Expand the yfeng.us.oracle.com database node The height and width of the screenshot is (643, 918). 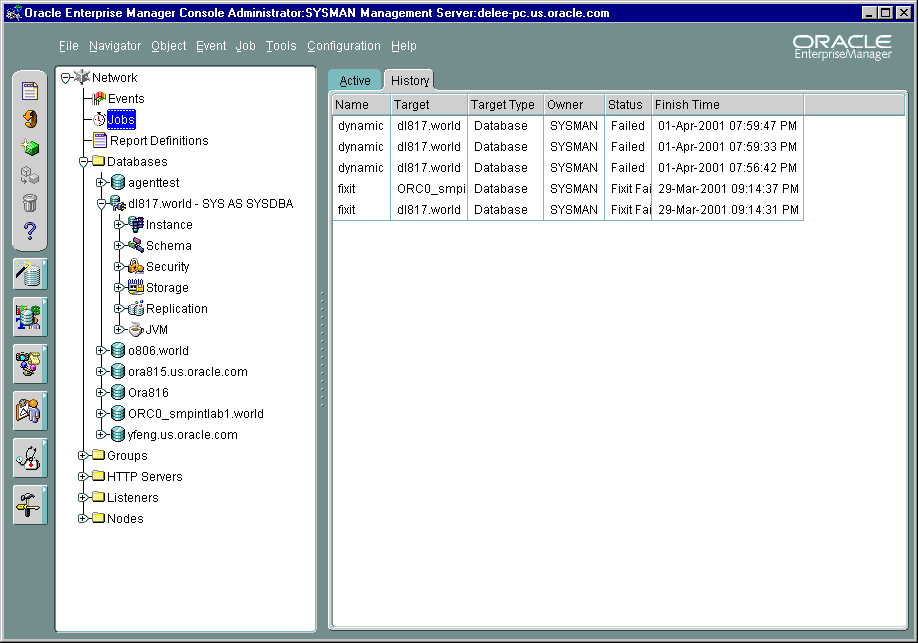click(101, 435)
